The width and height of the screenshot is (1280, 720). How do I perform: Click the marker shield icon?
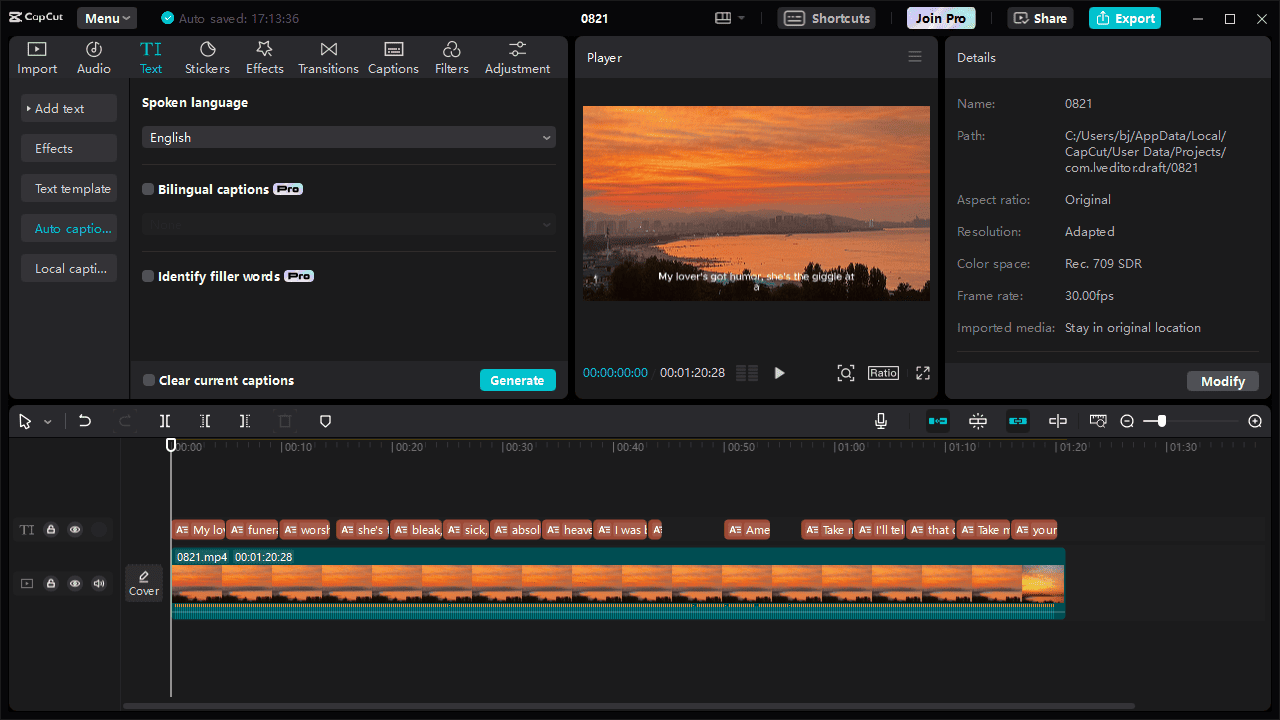click(x=325, y=421)
